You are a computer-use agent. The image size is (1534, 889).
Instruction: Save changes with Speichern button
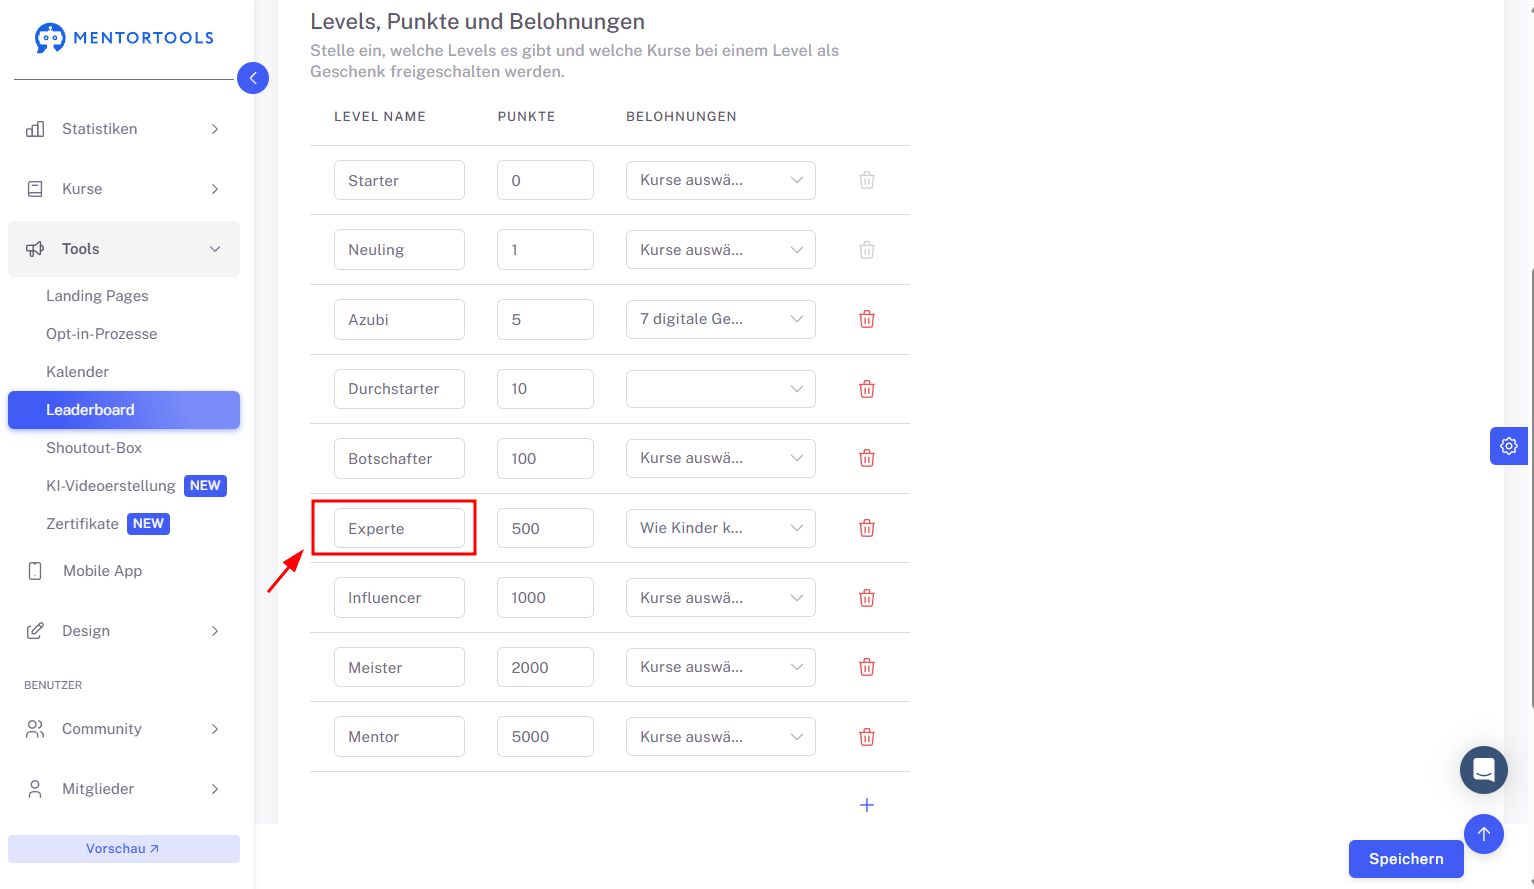tap(1406, 859)
